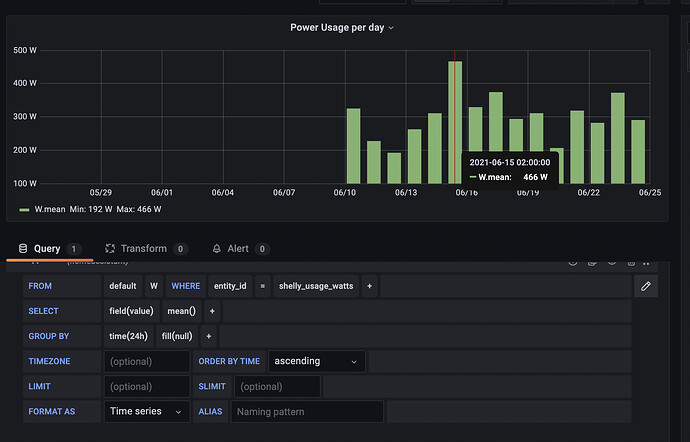This screenshot has width=690, height=442.
Task: Change the W measurement in FROM row
Action: click(154, 286)
